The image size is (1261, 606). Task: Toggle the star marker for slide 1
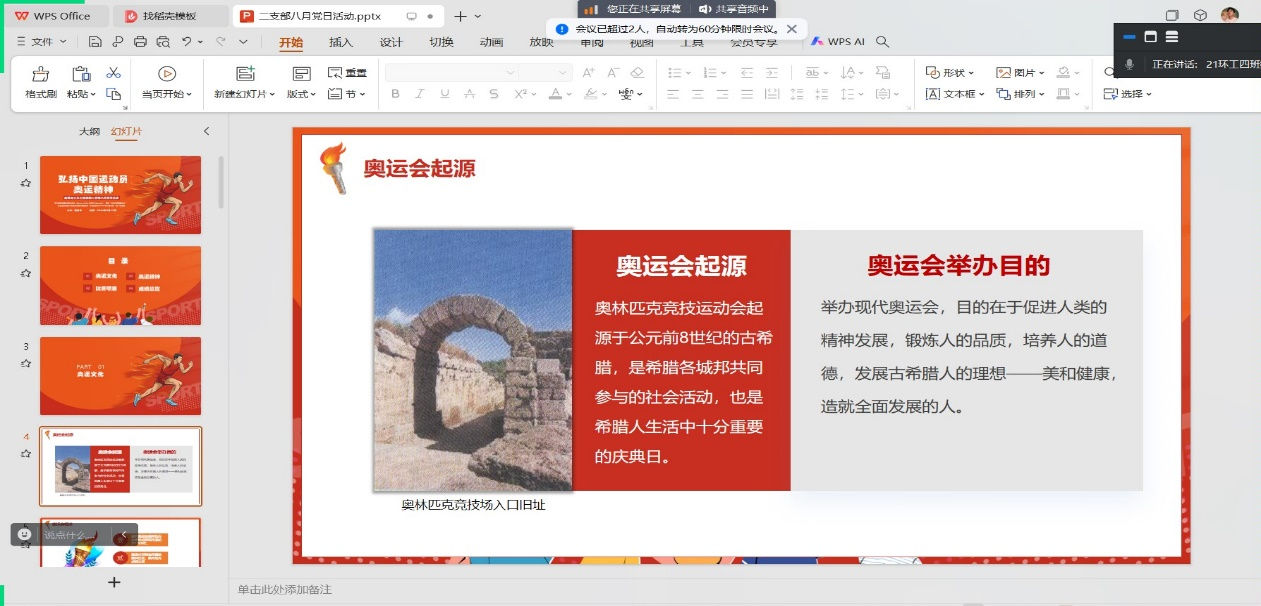pos(26,183)
